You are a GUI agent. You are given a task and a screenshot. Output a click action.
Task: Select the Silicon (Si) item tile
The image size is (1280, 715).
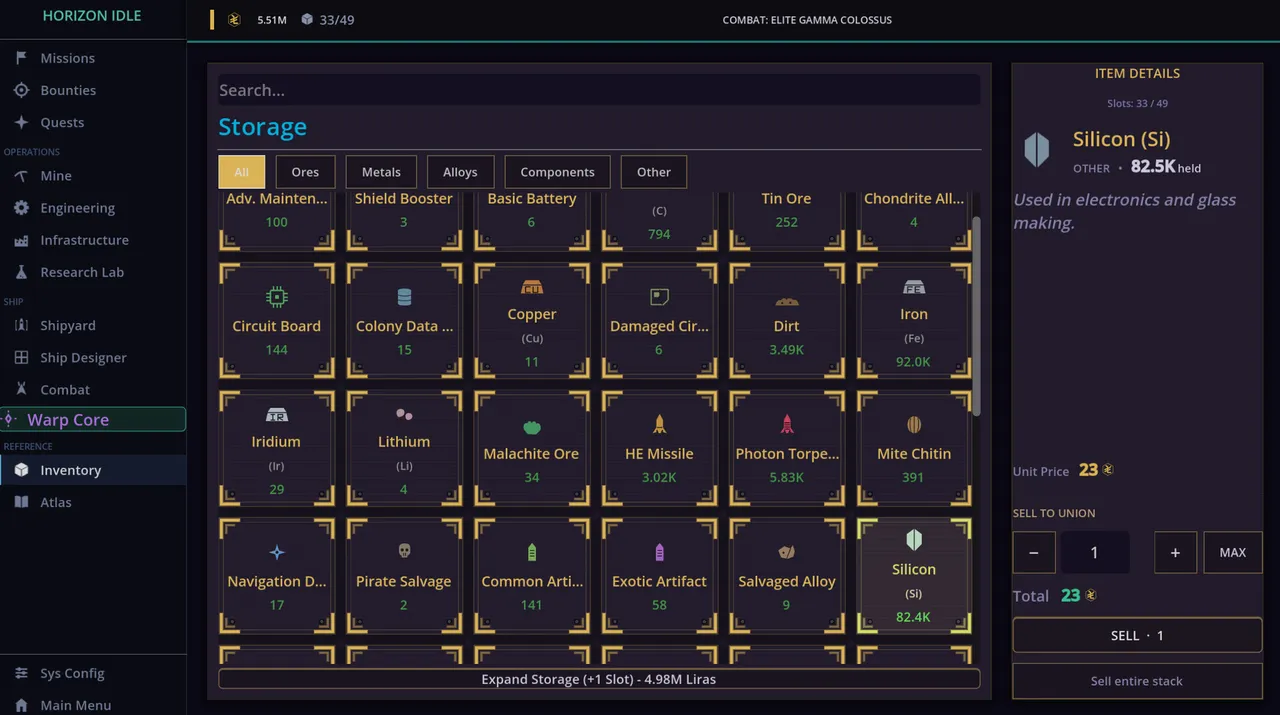pyautogui.click(x=914, y=576)
